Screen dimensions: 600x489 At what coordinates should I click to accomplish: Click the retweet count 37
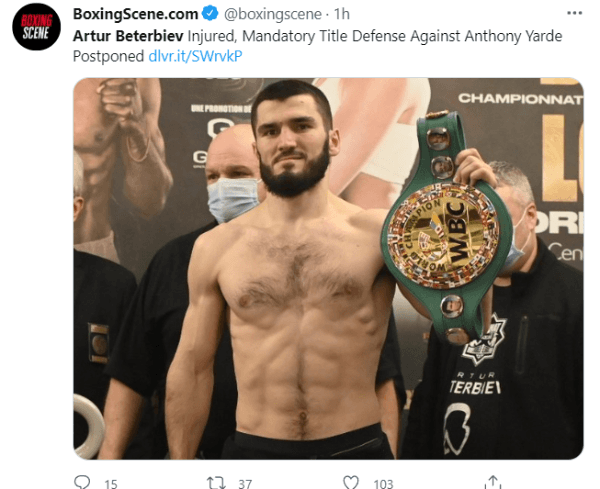[245, 484]
